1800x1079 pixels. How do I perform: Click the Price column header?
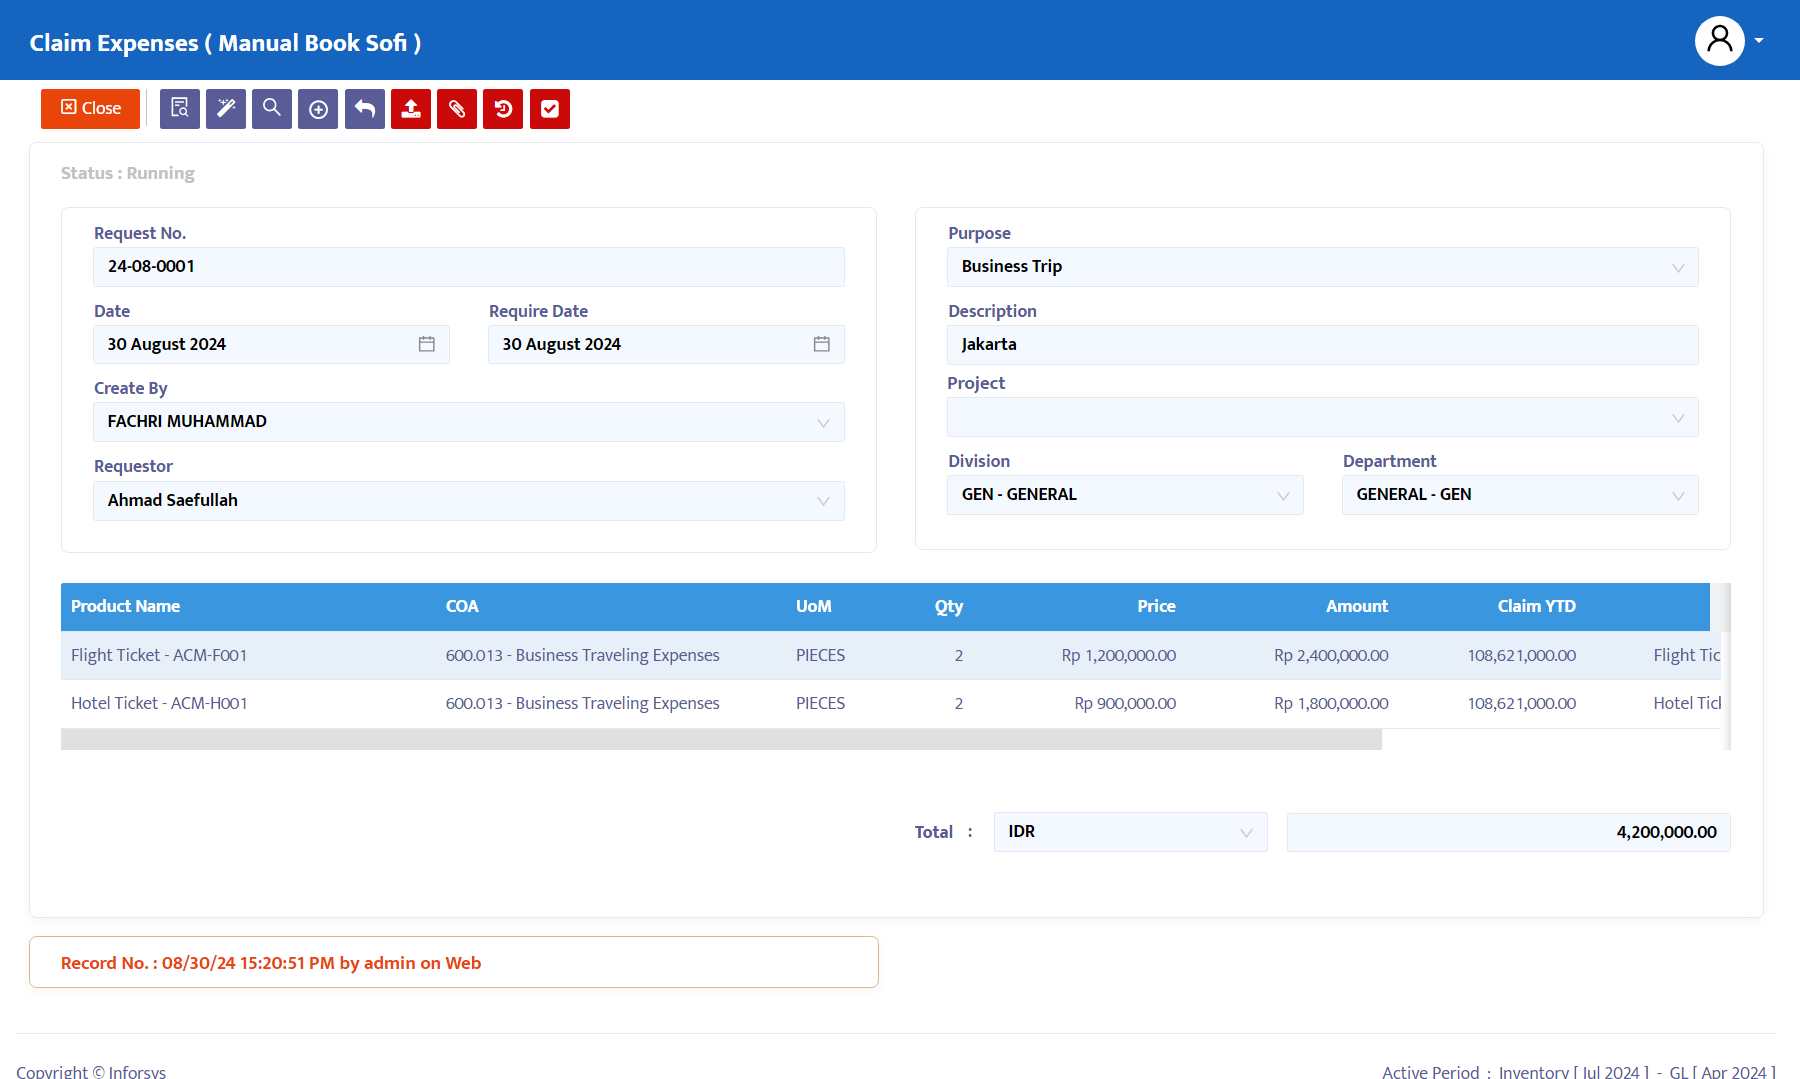pos(1156,606)
